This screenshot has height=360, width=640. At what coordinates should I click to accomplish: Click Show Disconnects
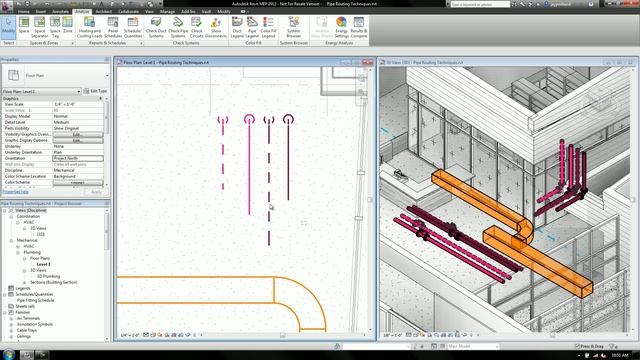(x=216, y=27)
